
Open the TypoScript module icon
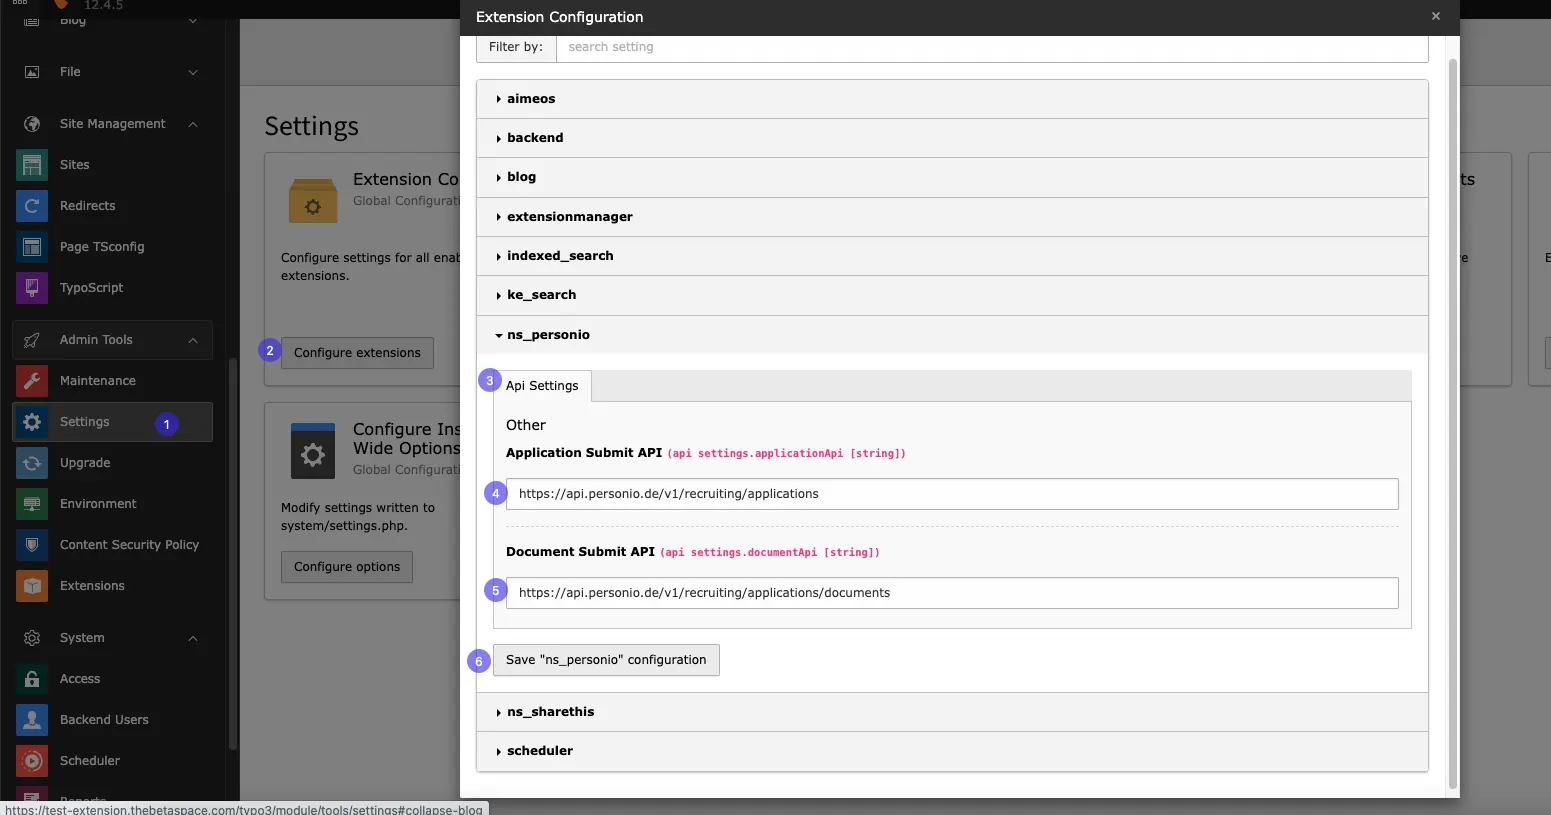pyautogui.click(x=32, y=288)
